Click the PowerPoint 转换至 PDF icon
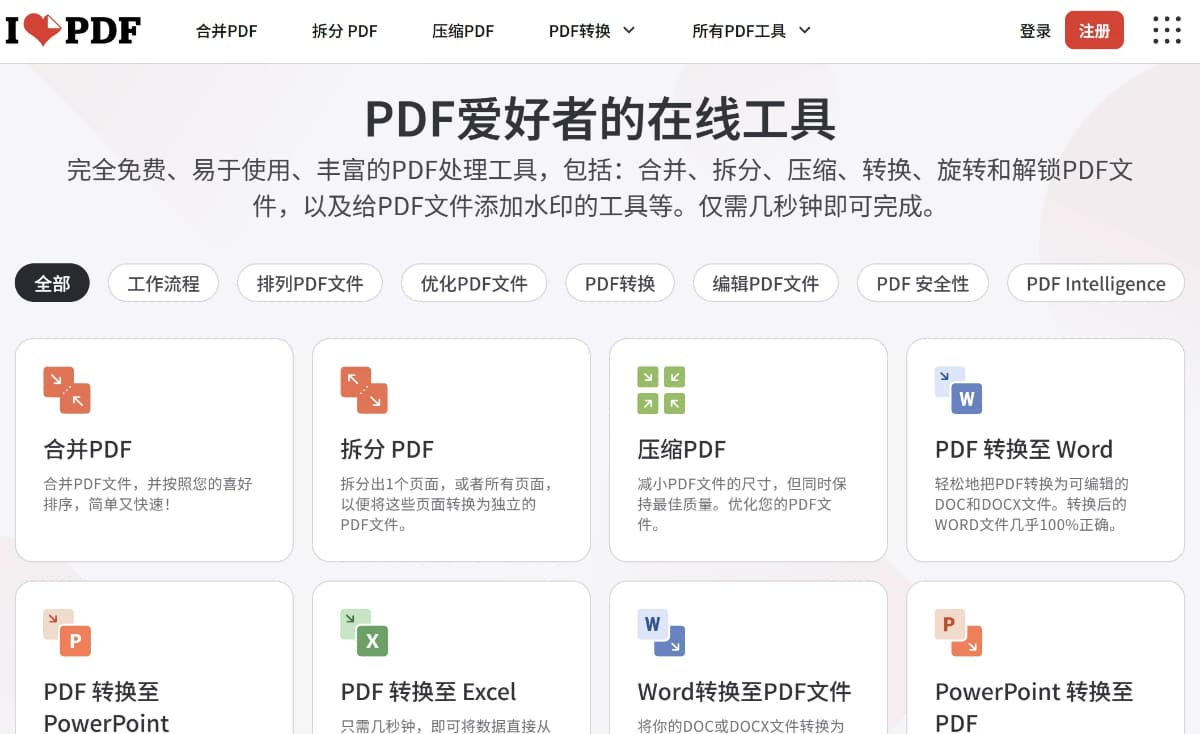 pos(958,633)
